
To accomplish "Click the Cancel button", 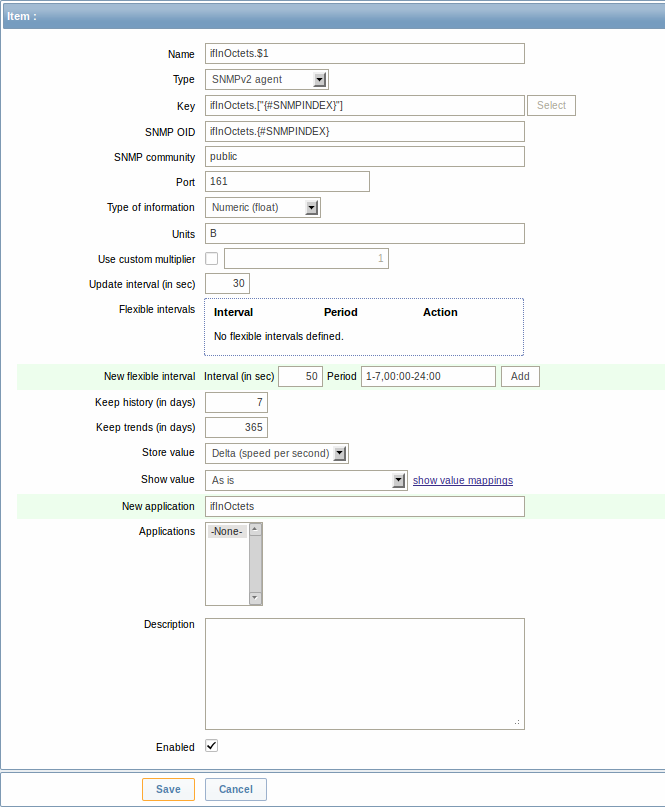I will tap(236, 790).
